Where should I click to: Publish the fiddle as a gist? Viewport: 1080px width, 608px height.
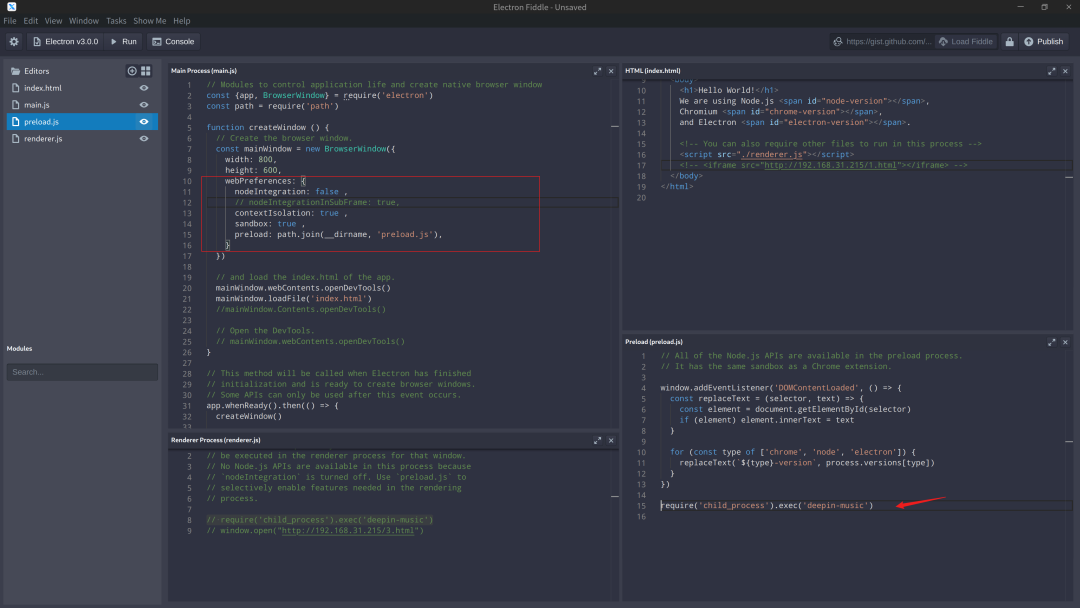(1043, 41)
